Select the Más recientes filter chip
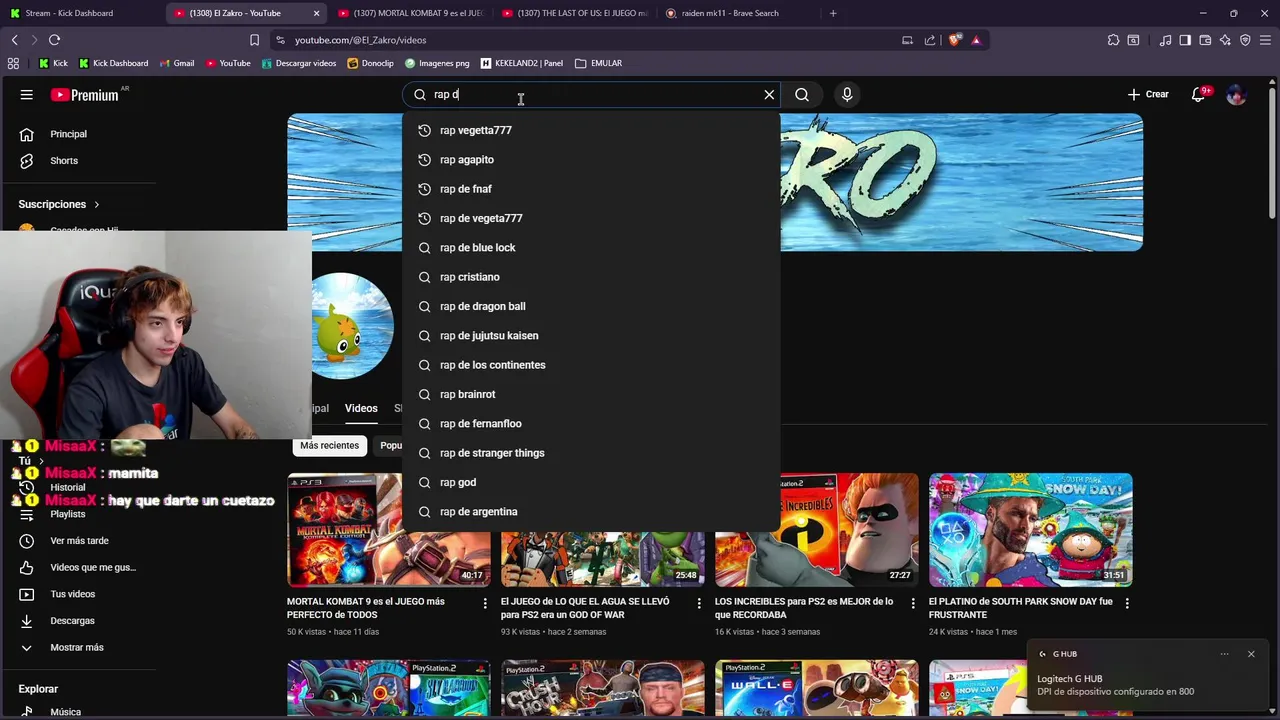1280x720 pixels. click(x=329, y=445)
